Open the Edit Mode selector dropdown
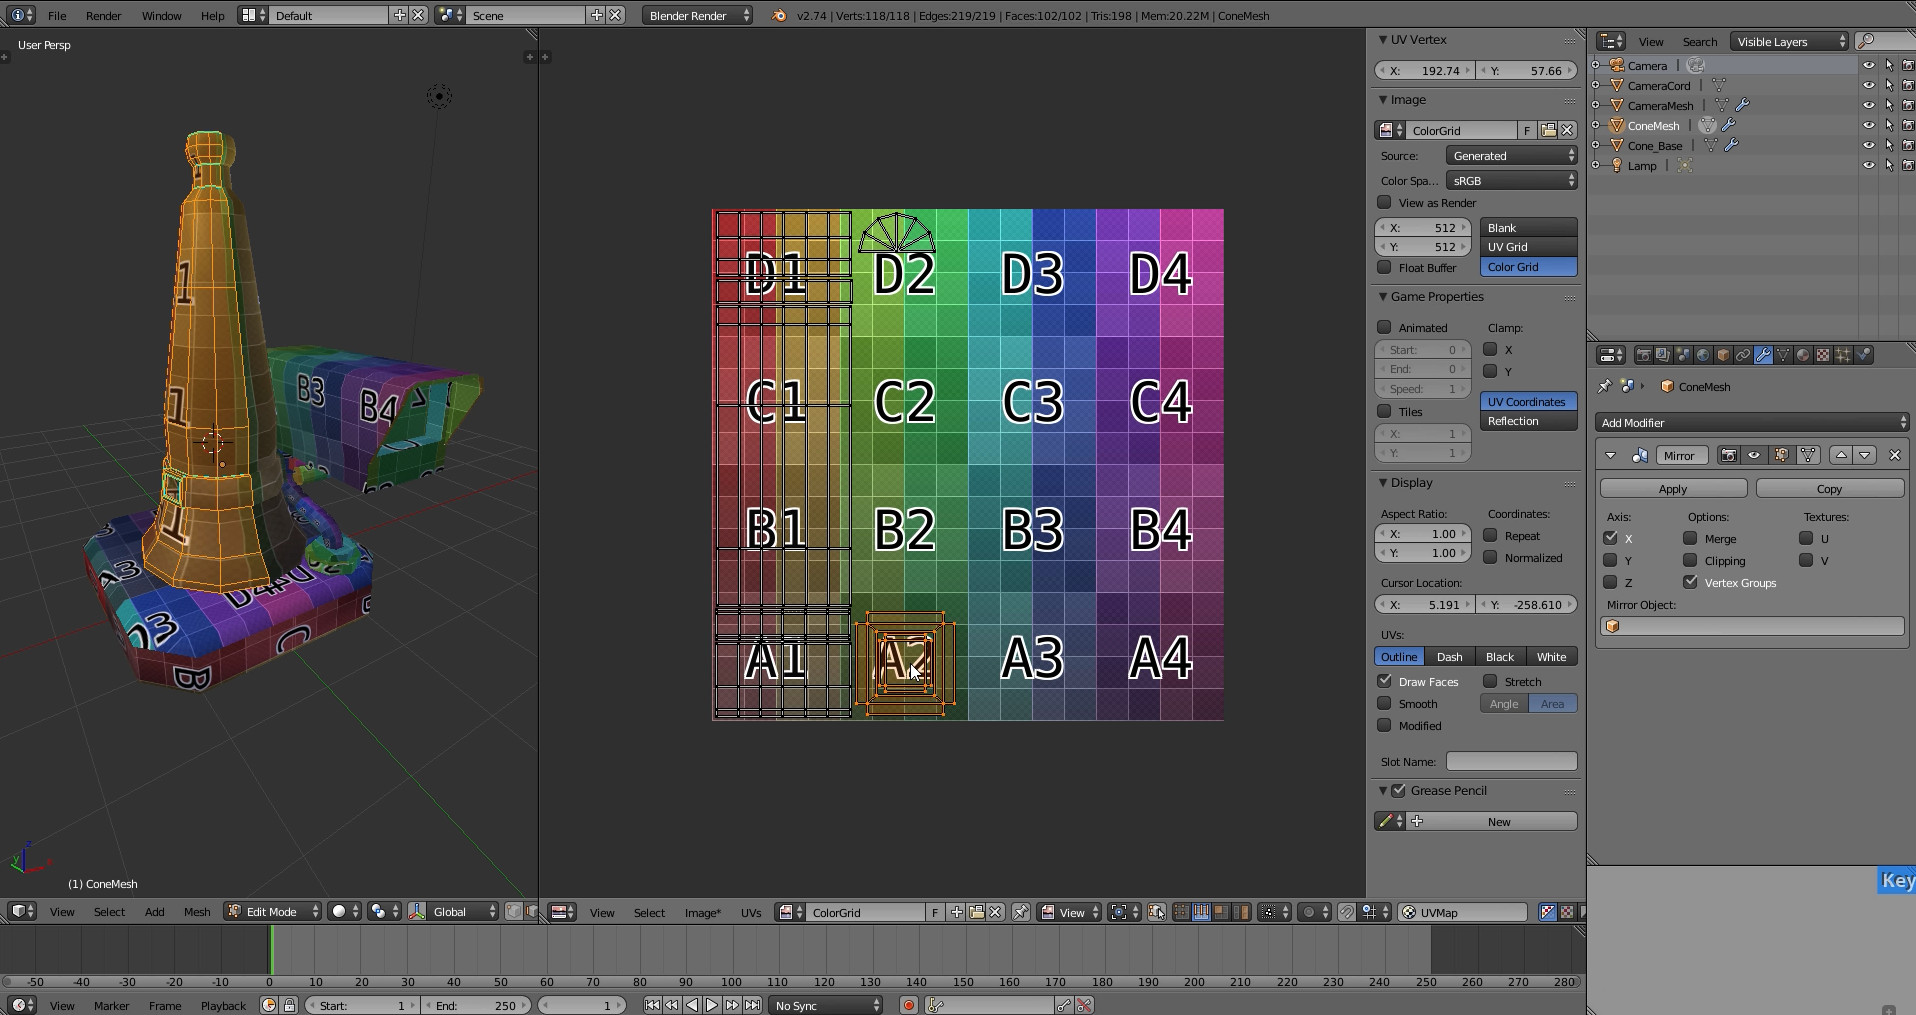The image size is (1916, 1015). pos(272,911)
